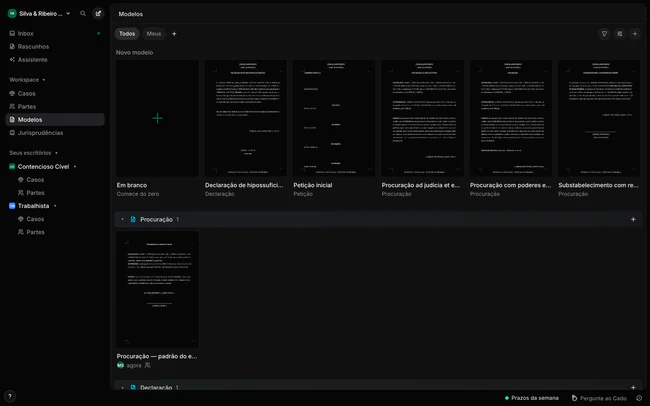Add a new view tab with plus
Viewport: 650px width, 406px height.
point(174,34)
